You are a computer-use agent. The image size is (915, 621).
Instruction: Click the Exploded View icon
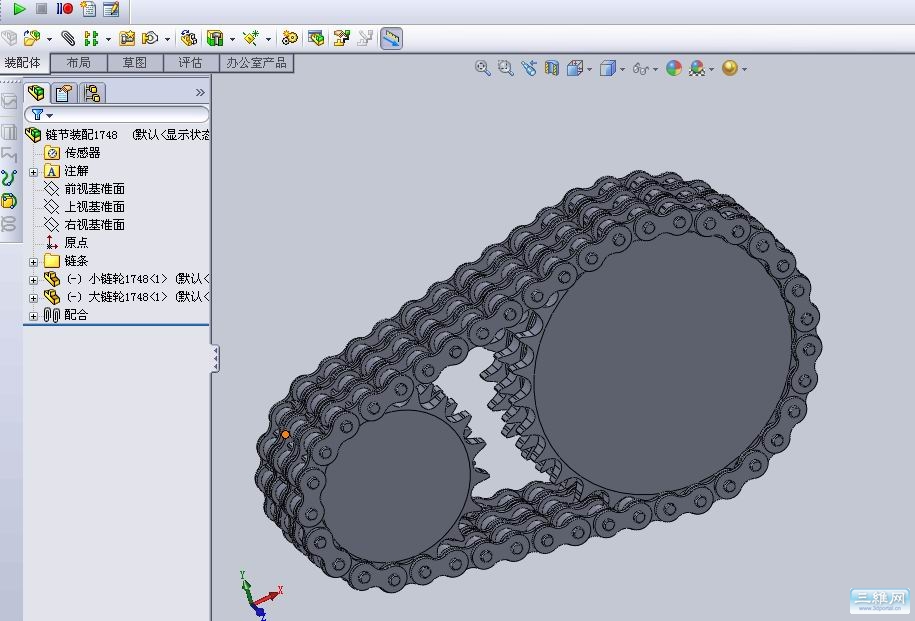click(341, 39)
